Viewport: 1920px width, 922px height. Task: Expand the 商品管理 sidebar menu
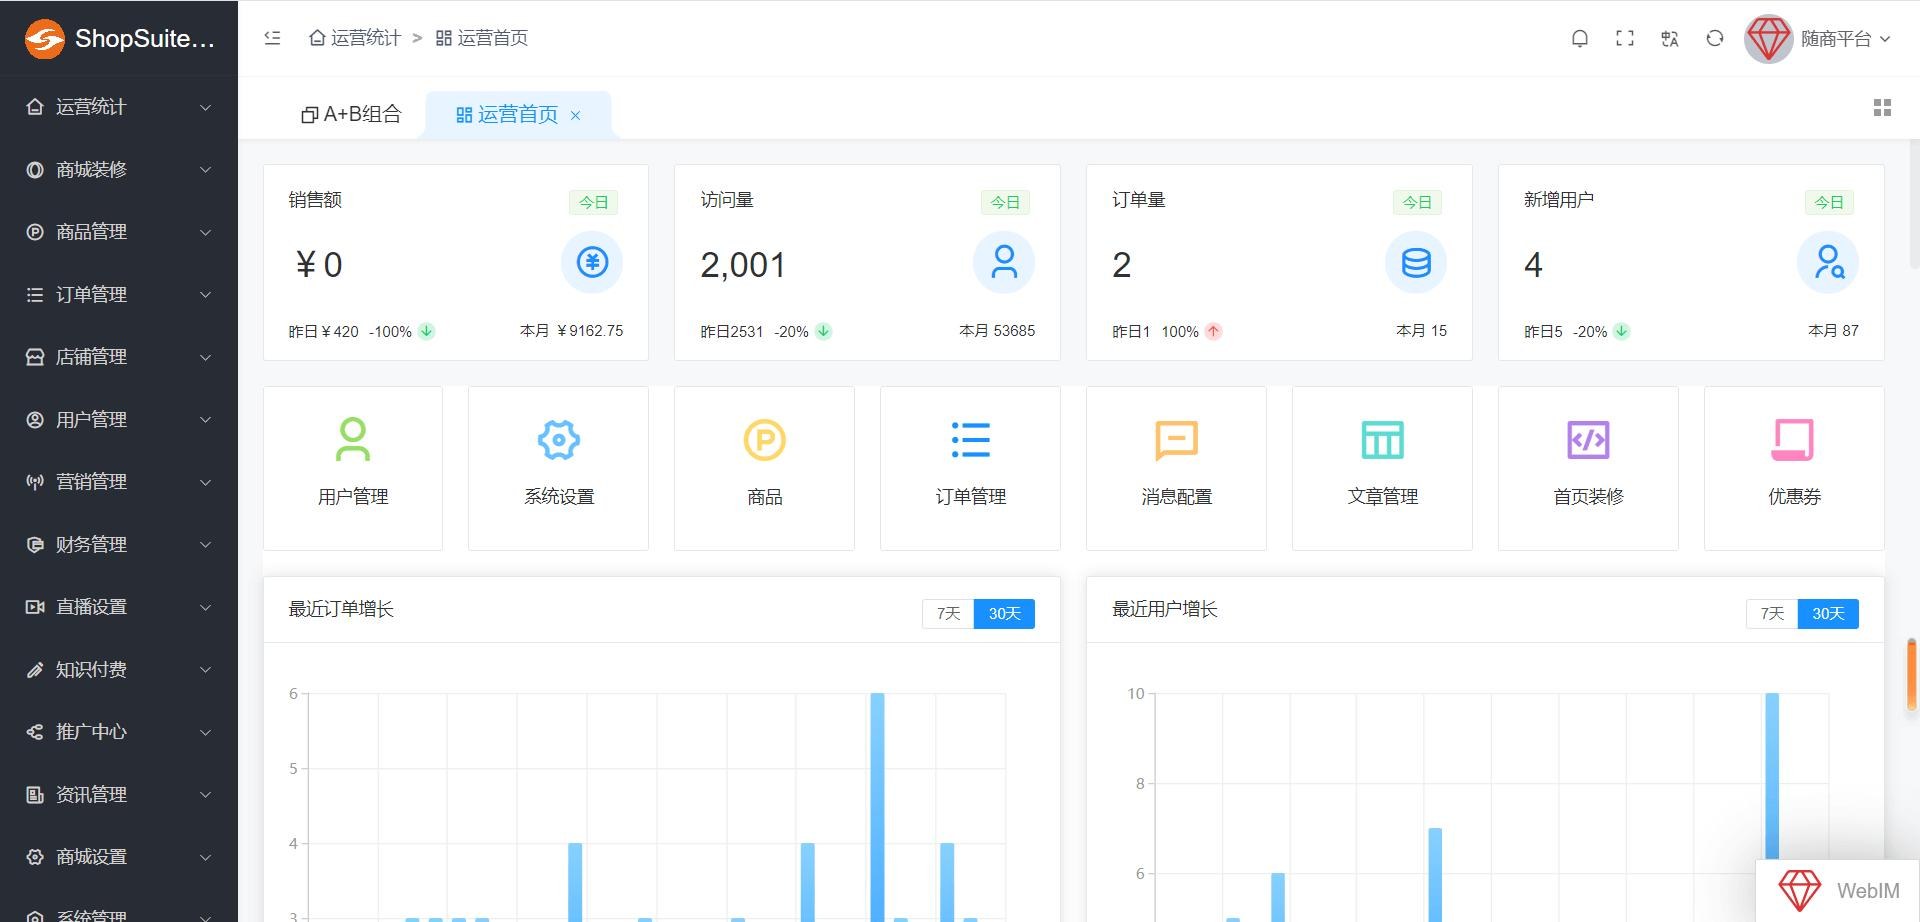click(x=119, y=232)
